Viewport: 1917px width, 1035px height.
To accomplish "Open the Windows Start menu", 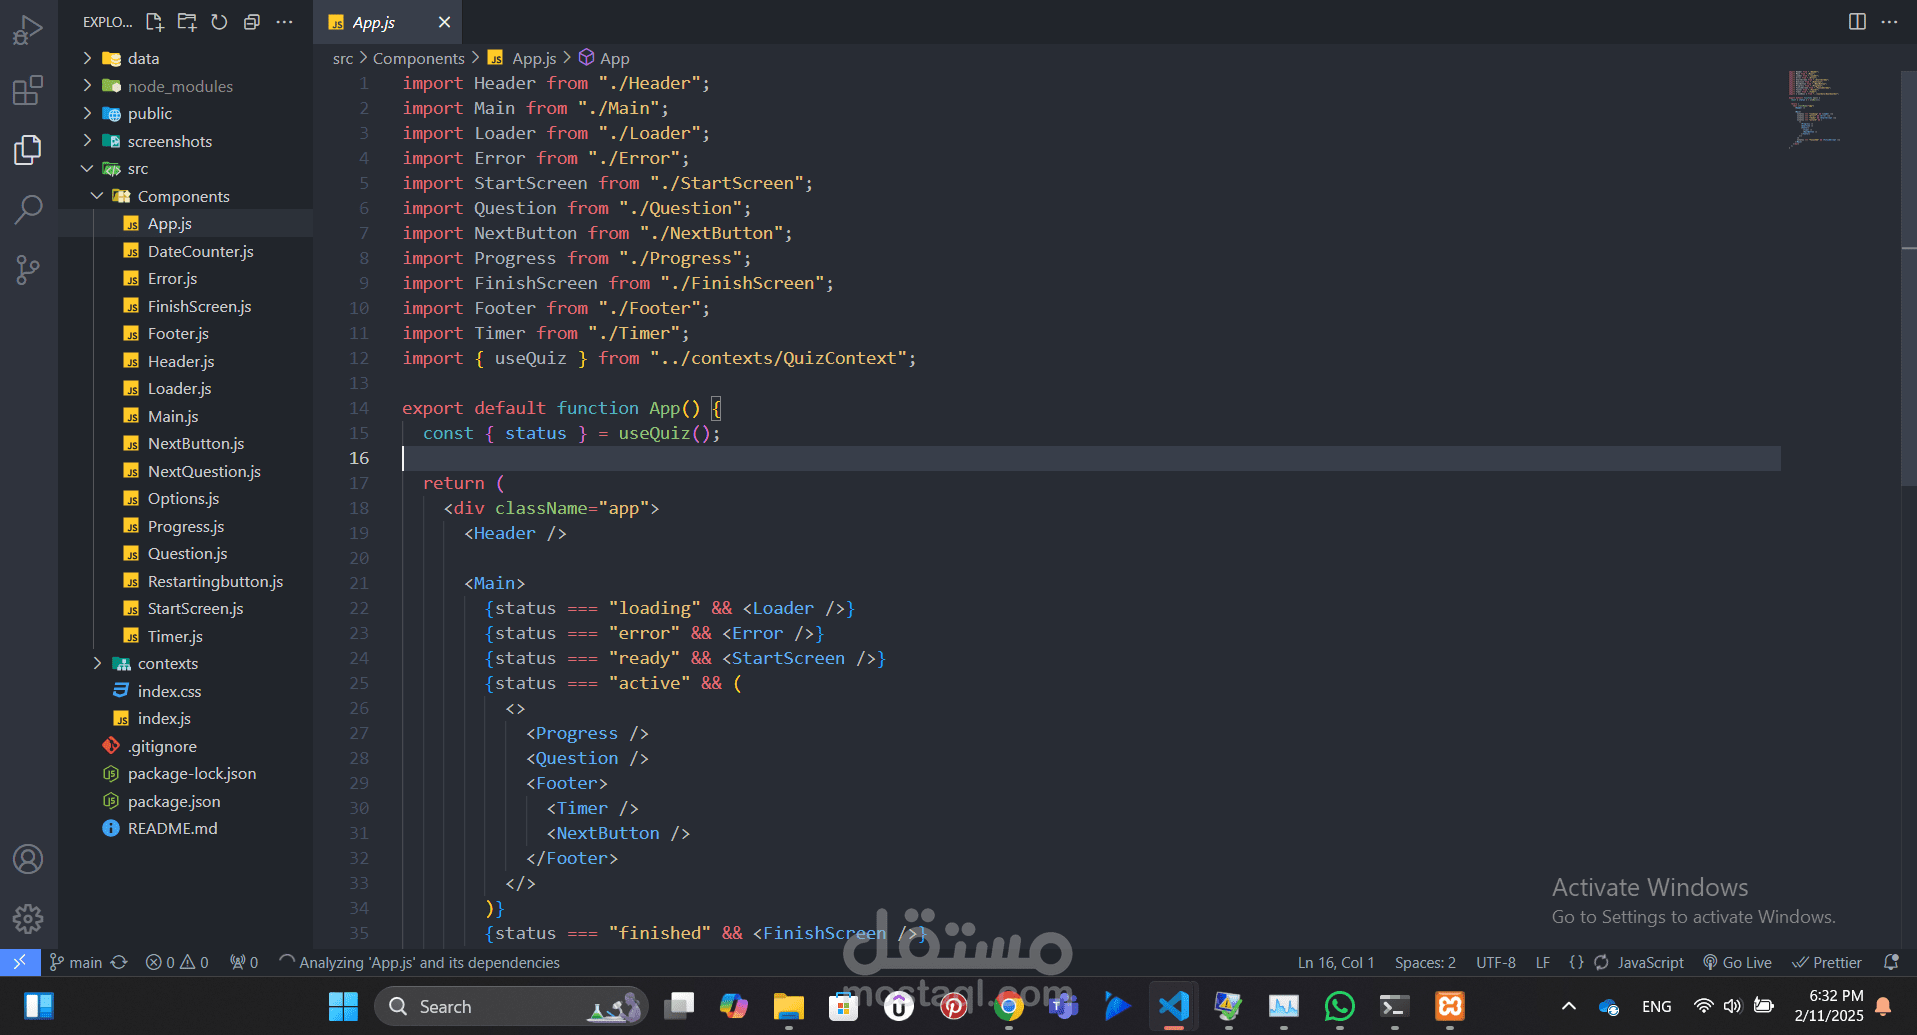I will [343, 1006].
